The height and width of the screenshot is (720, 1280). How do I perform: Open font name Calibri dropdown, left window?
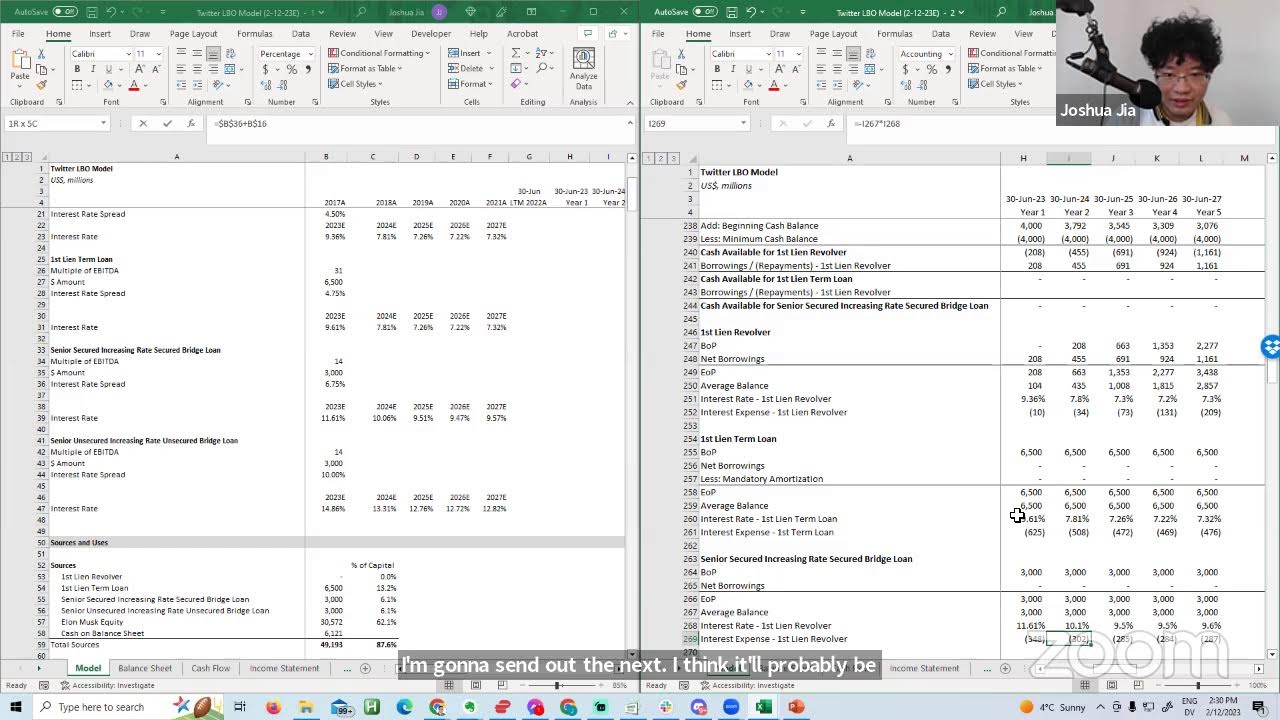128,54
